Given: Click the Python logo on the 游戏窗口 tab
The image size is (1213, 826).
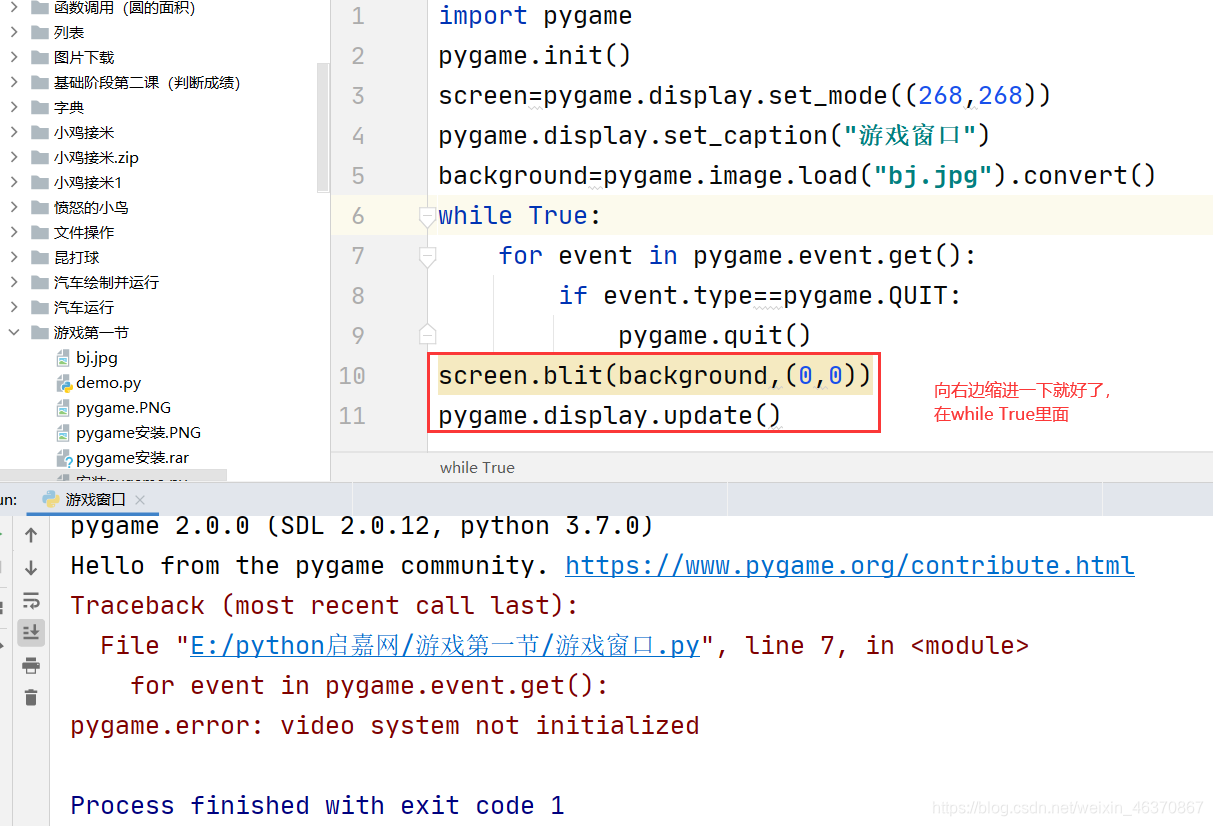Looking at the screenshot, I should pos(51,498).
